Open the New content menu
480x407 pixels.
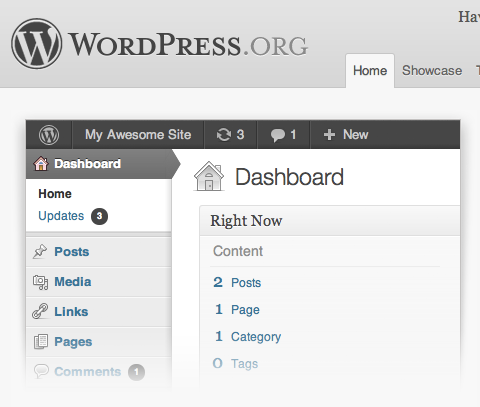click(346, 135)
